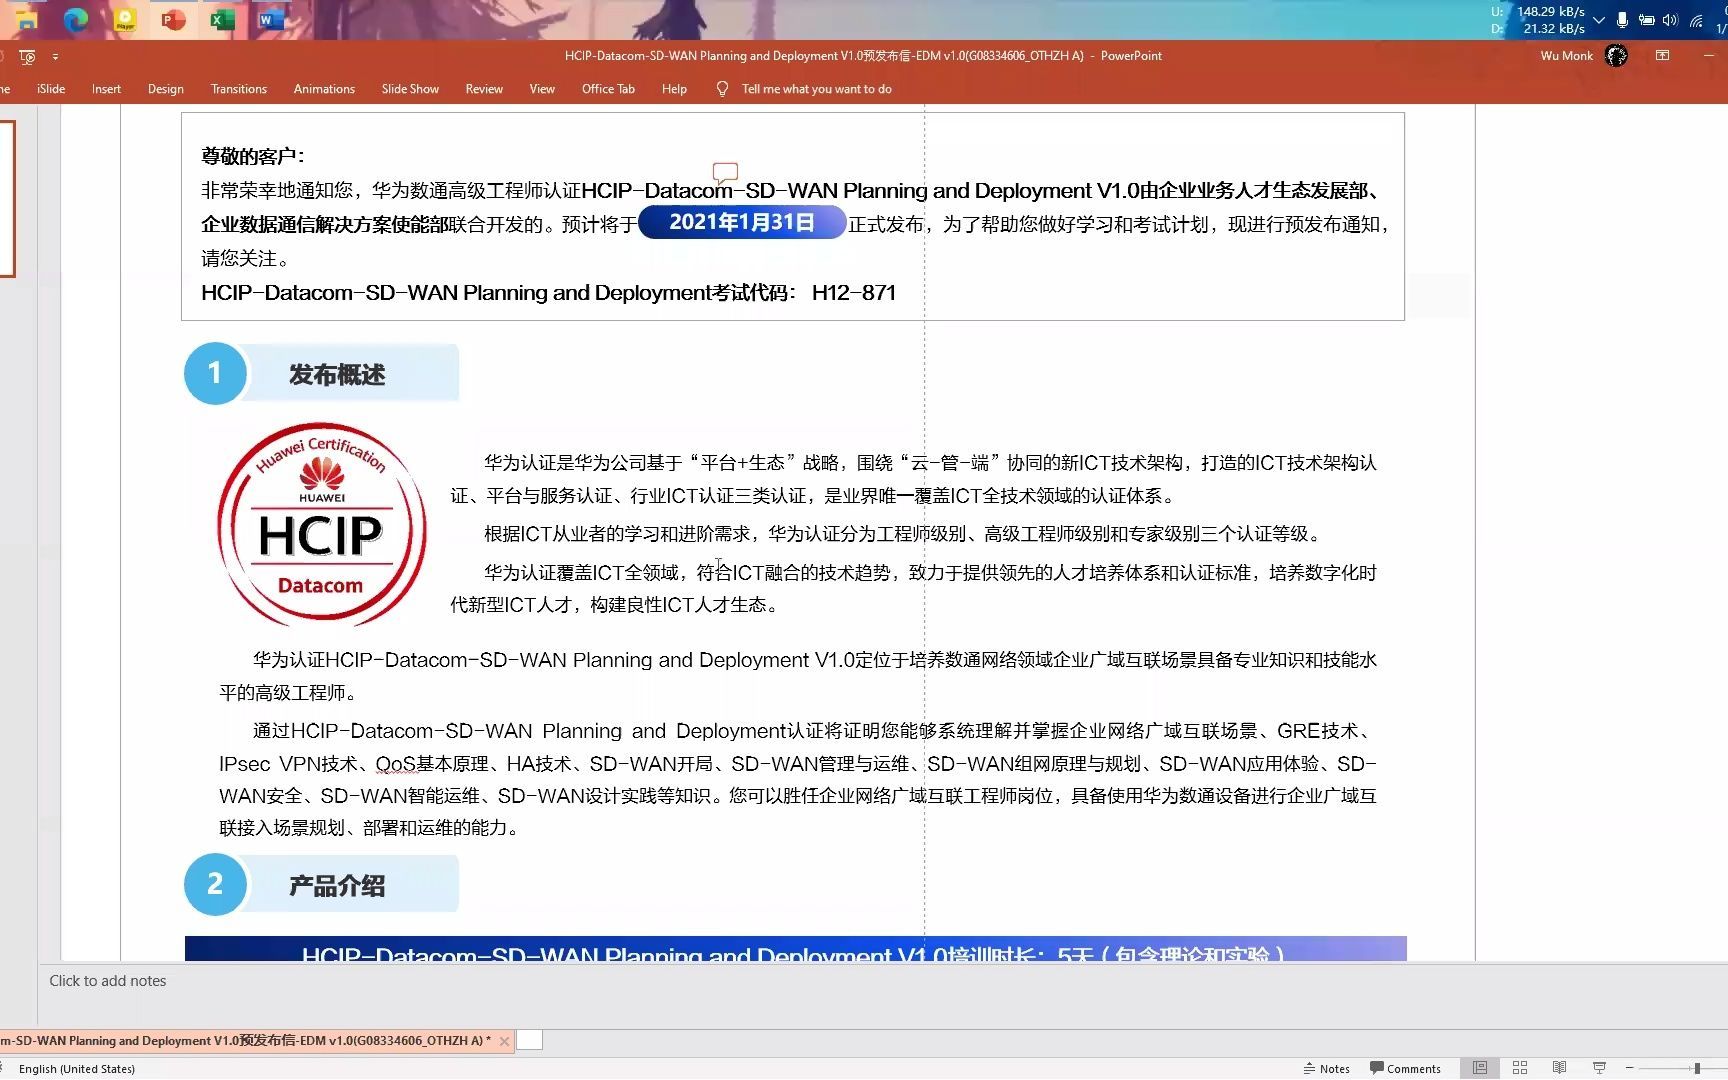Click English (United States) language indicator
Screen dimensions: 1728x1080
tap(76, 1069)
